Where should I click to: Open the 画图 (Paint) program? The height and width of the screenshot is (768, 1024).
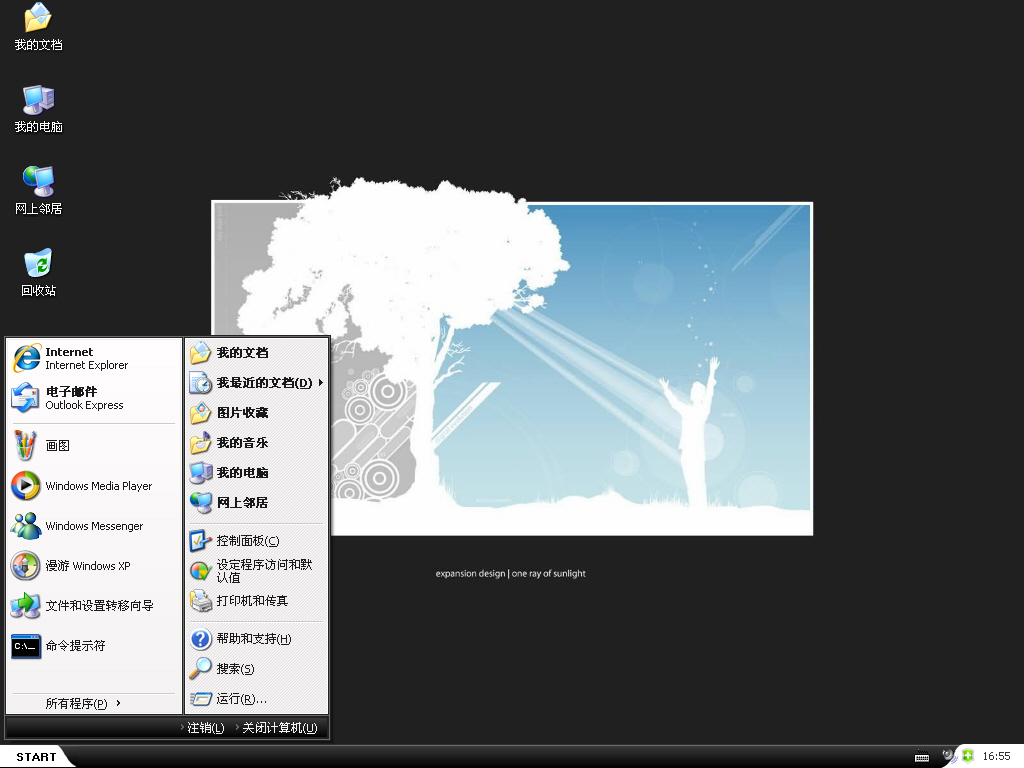point(57,446)
